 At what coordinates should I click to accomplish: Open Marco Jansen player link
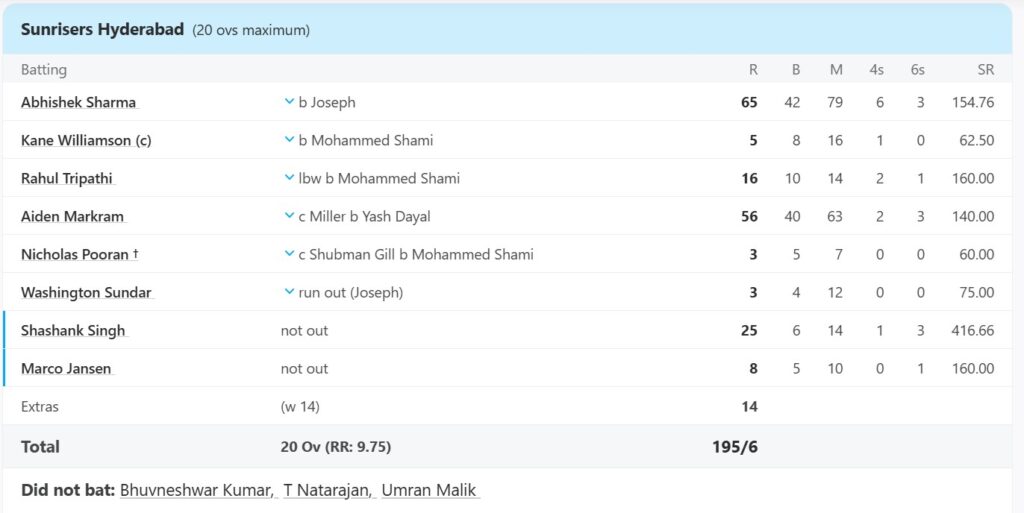point(66,369)
